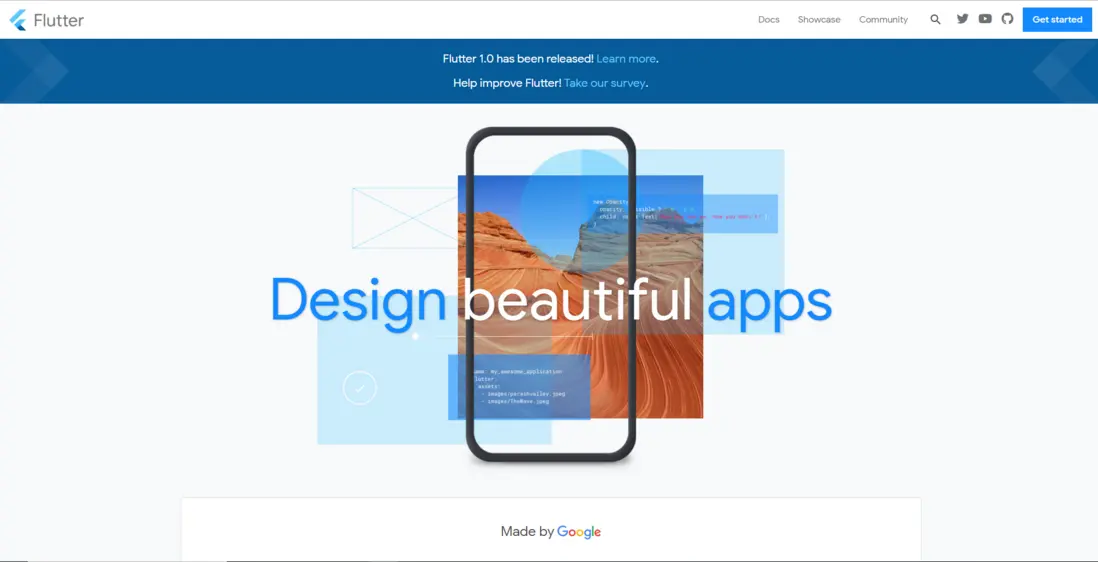Open the search magnifier icon

tap(935, 20)
